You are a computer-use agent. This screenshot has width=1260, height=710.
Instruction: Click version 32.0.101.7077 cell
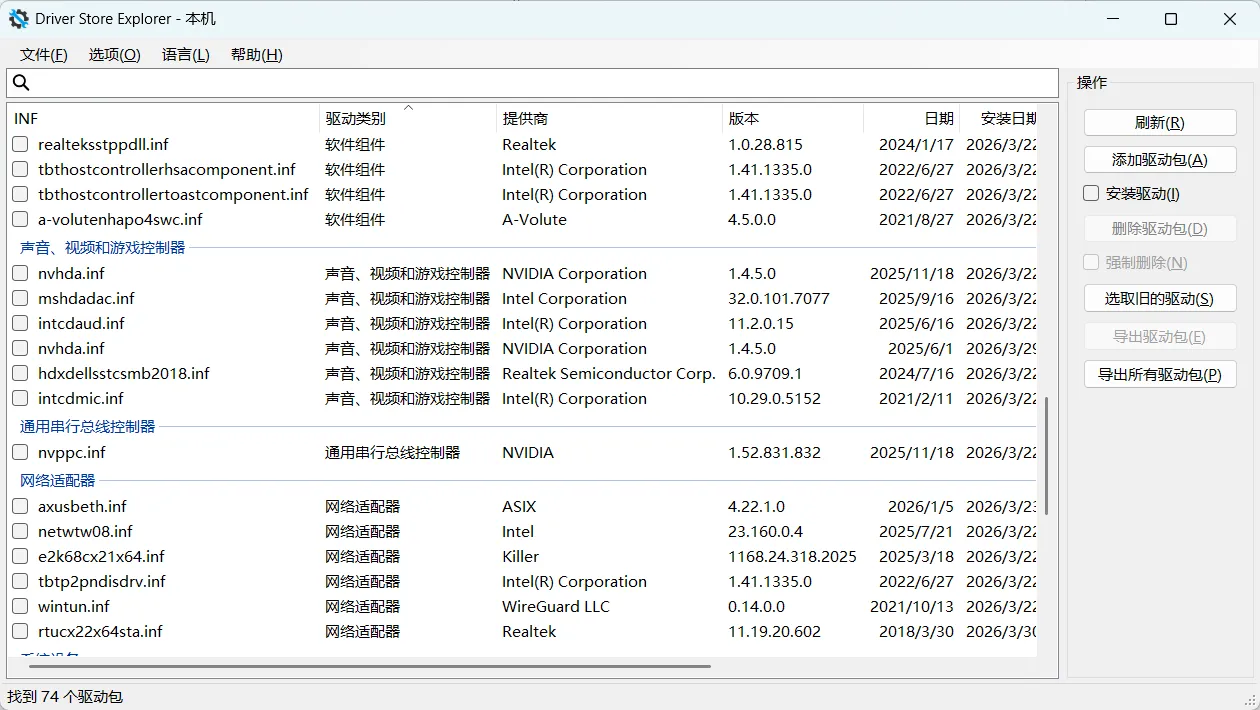click(x=779, y=299)
